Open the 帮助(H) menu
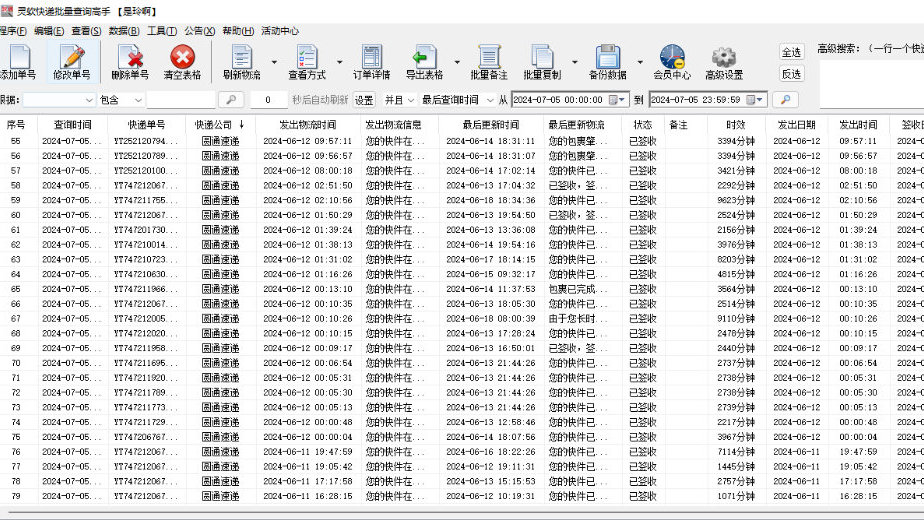The width and height of the screenshot is (924, 520). (x=238, y=31)
